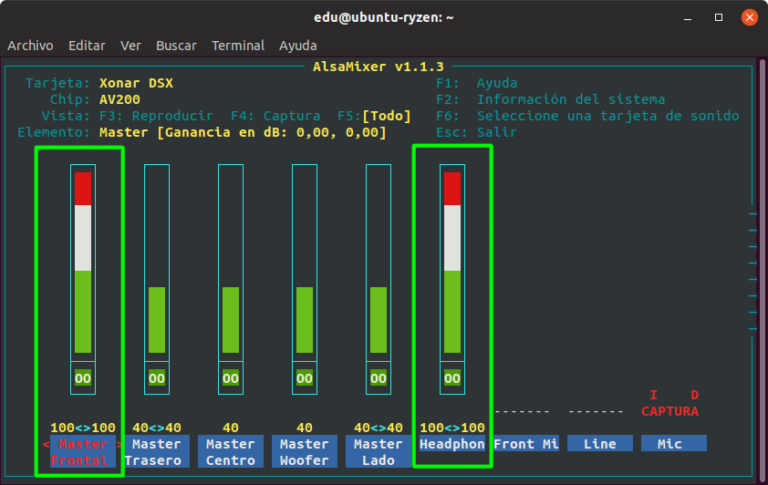Click the 40<>40 value above Master Lado
768x485 pixels.
pyautogui.click(x=378, y=428)
